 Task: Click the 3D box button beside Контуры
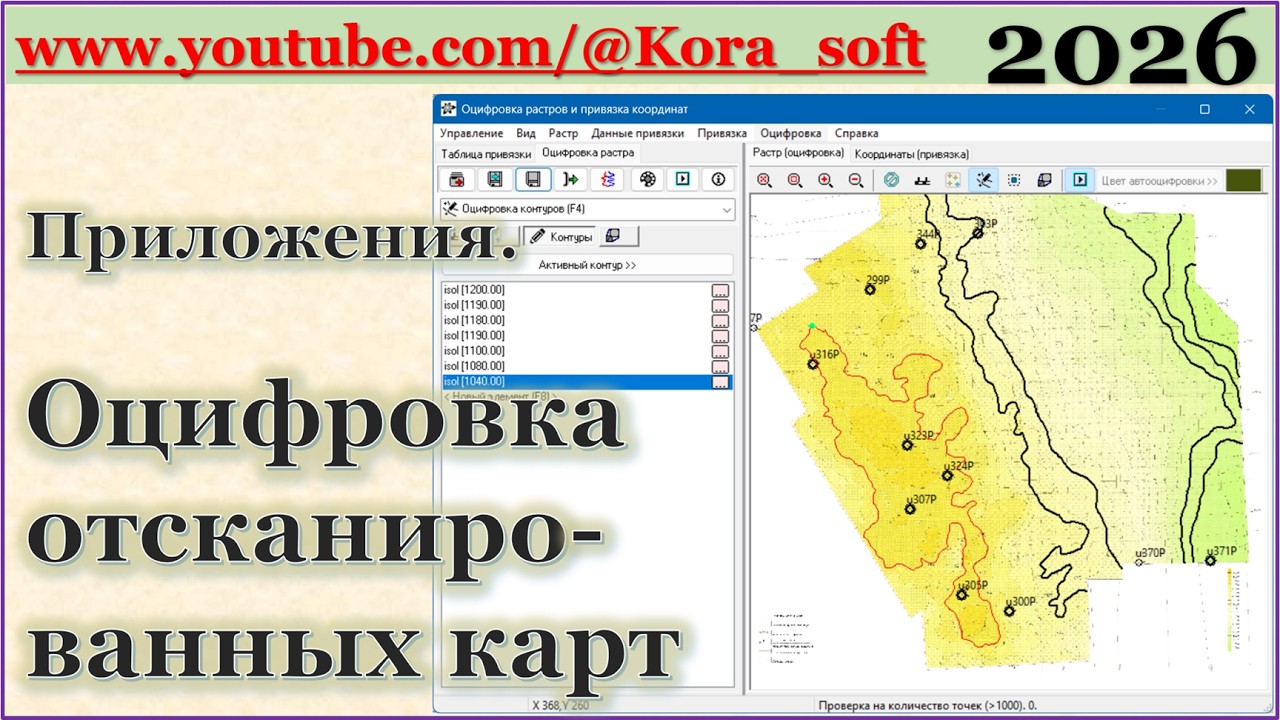[x=621, y=236]
